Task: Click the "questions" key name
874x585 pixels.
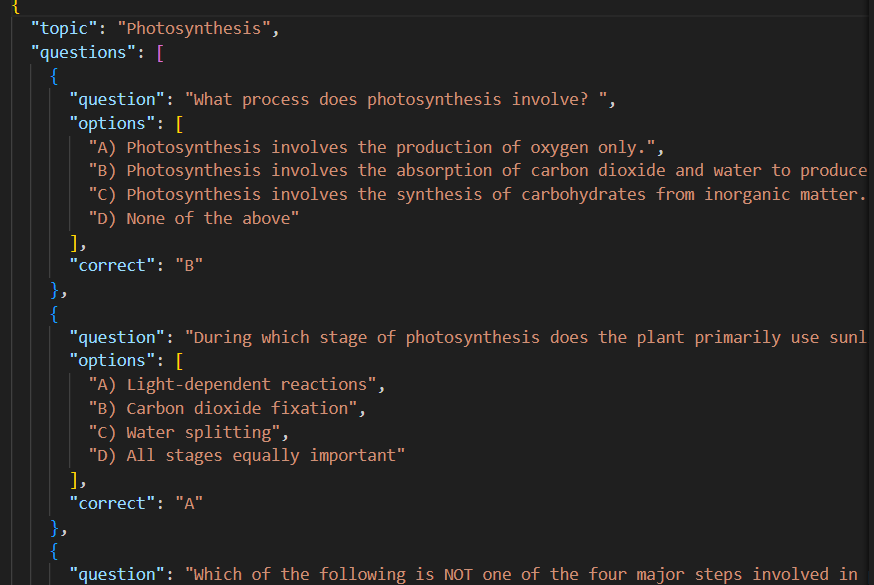Action: 83,52
